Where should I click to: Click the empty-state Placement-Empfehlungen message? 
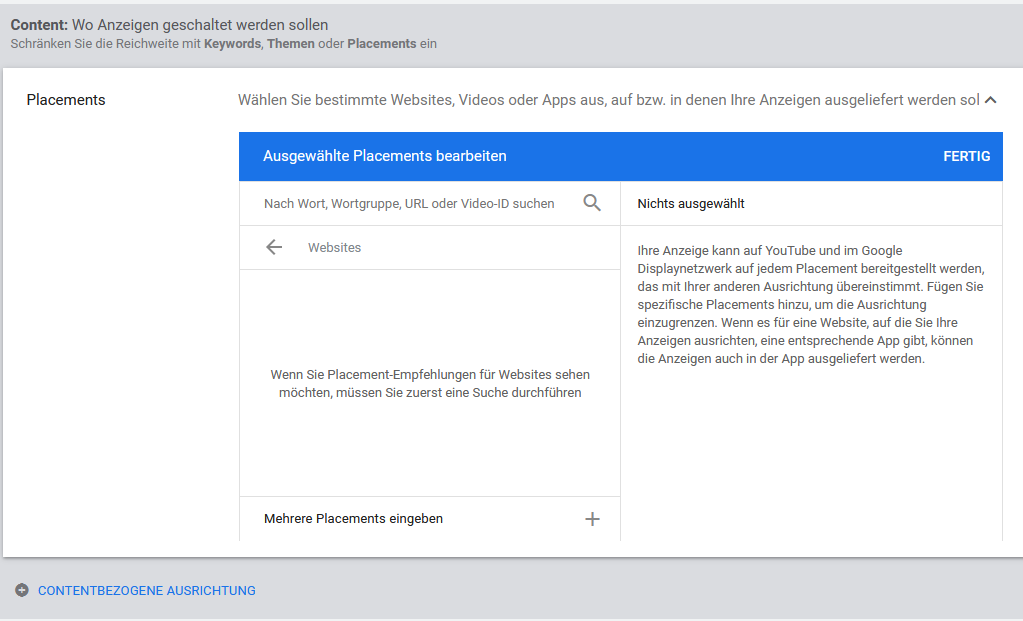pyautogui.click(x=430, y=383)
